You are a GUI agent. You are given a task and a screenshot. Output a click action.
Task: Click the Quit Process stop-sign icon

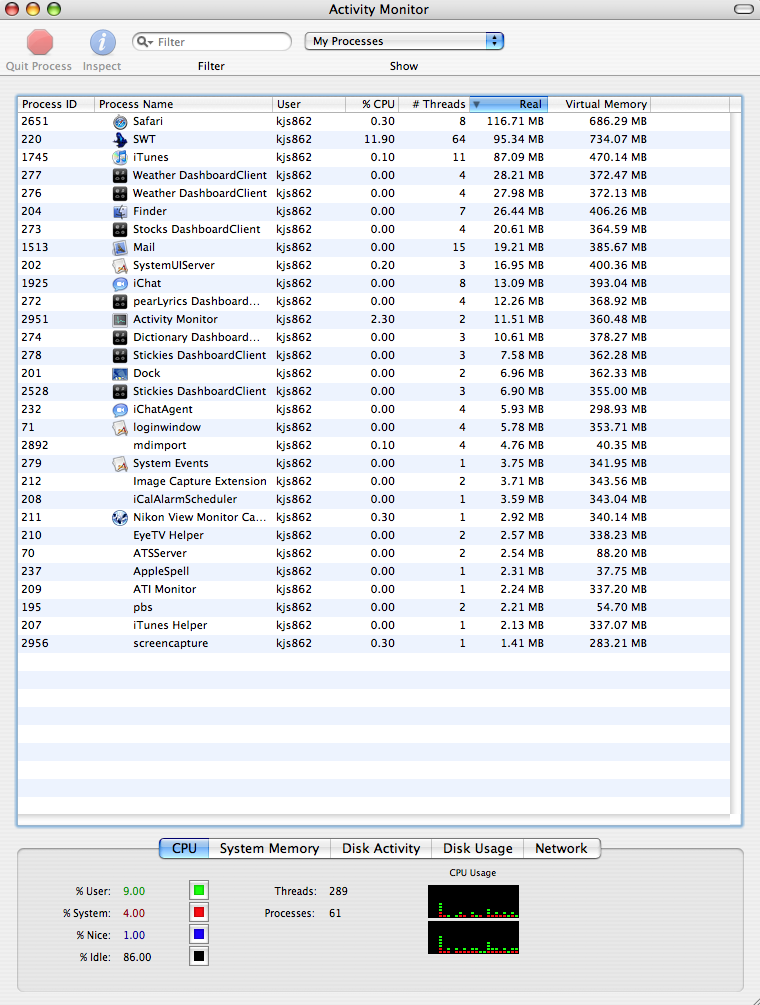click(40, 42)
